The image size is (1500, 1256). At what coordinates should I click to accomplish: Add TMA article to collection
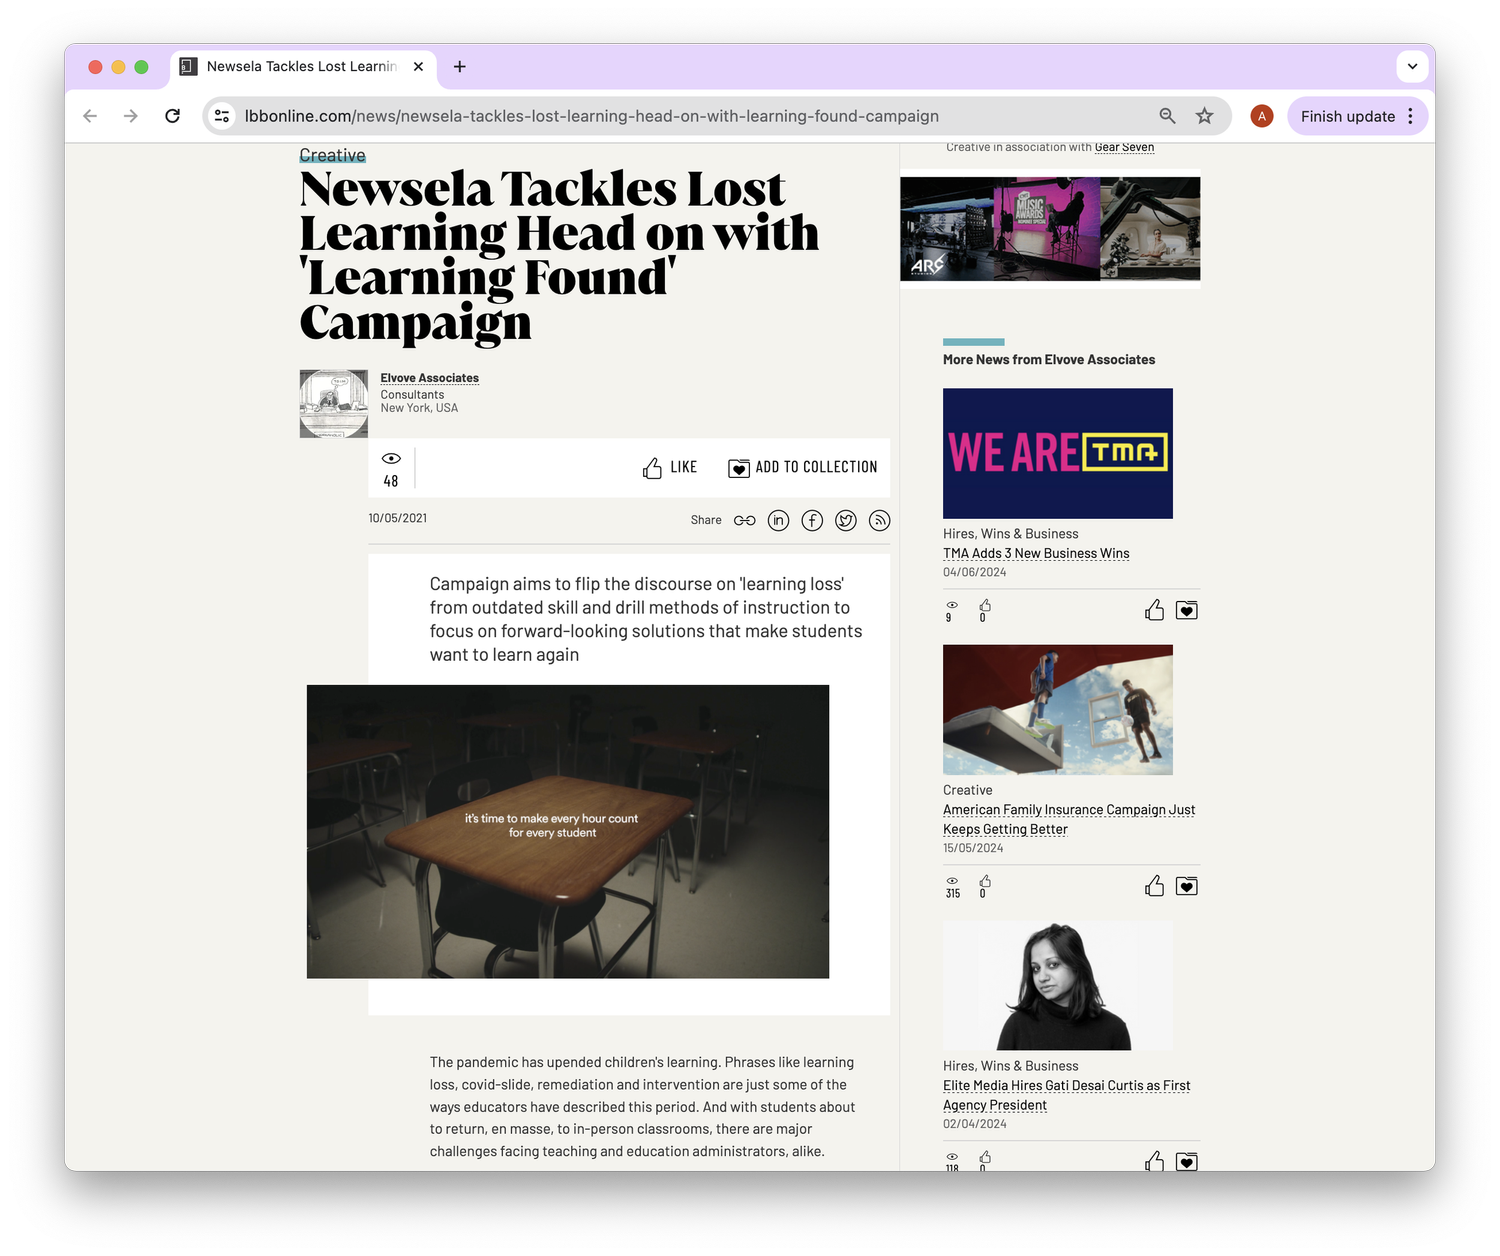click(x=1187, y=610)
